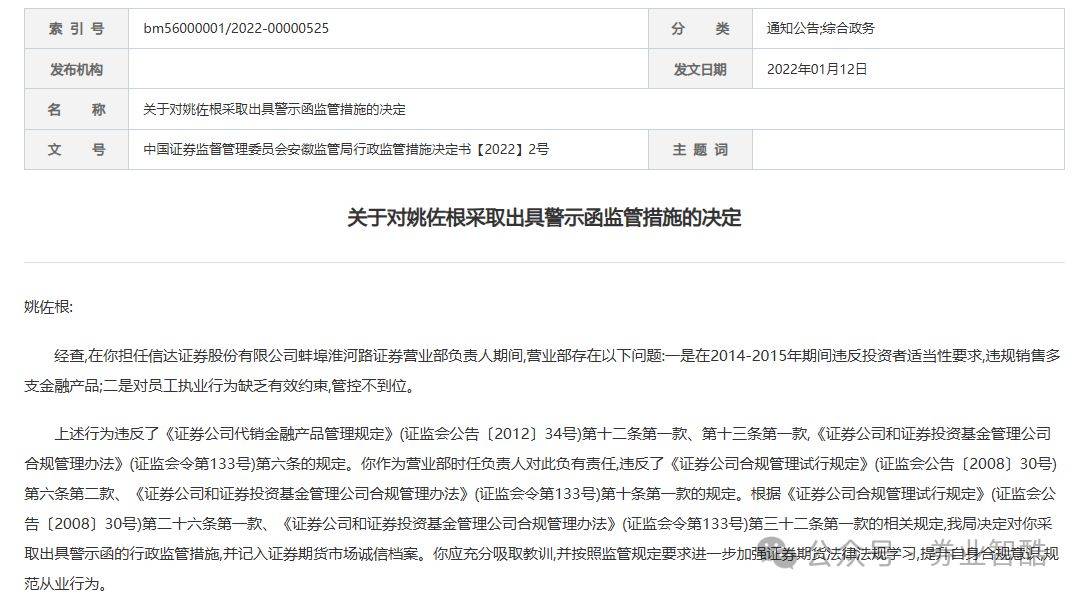This screenshot has height=596, width=1080.
Task: Open the document title in the 名称 row
Action: click(x=273, y=110)
